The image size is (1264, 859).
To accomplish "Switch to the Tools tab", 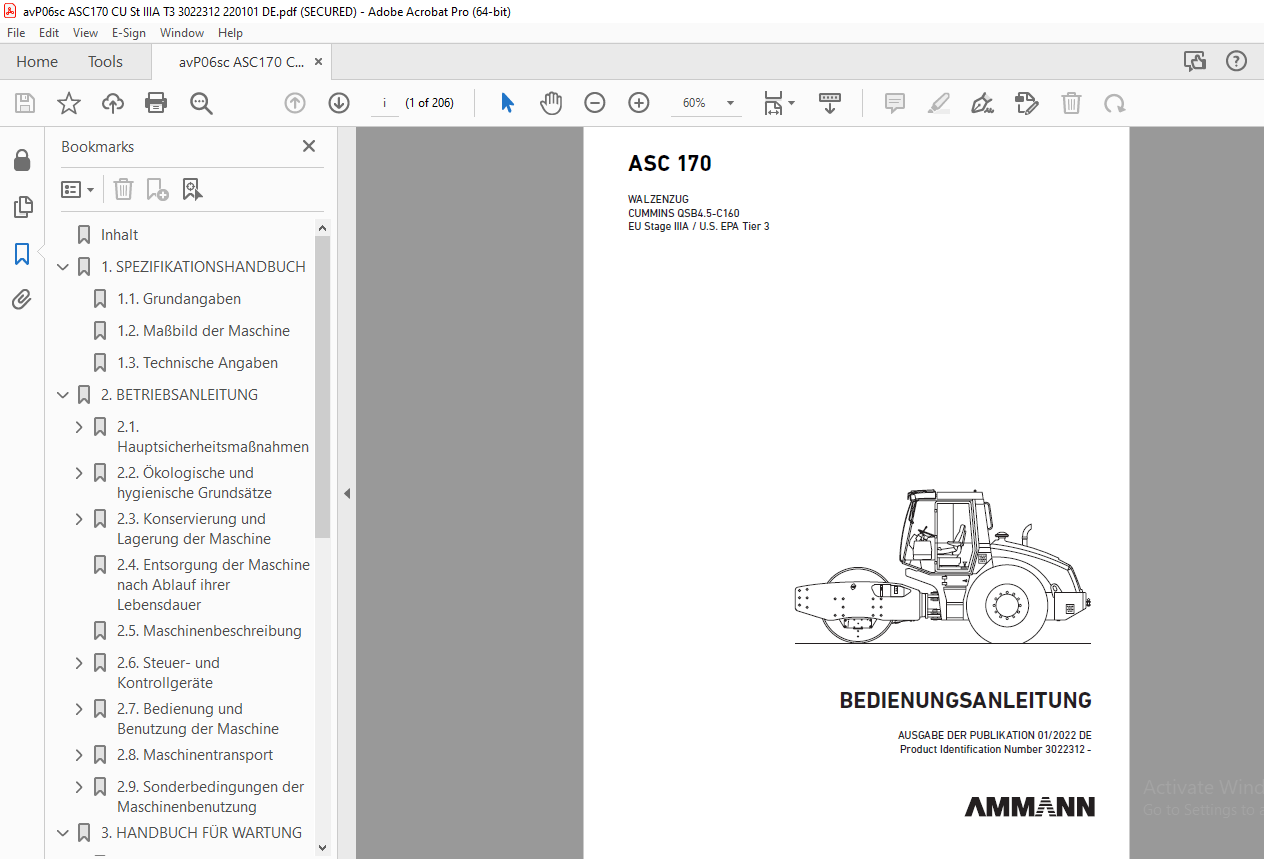I will point(105,61).
